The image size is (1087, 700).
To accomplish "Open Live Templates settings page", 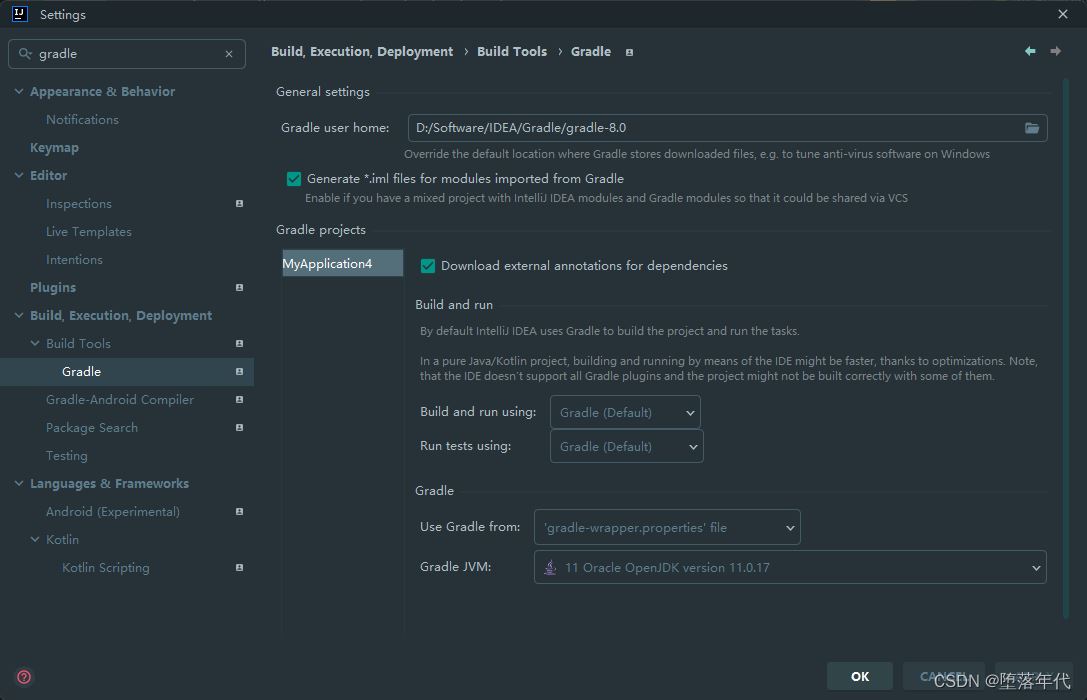I will click(x=89, y=231).
